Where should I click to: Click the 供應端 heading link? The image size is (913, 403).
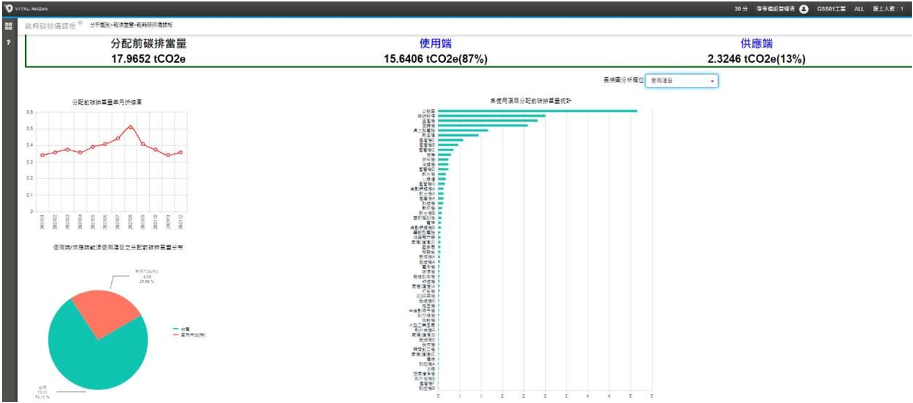(756, 45)
